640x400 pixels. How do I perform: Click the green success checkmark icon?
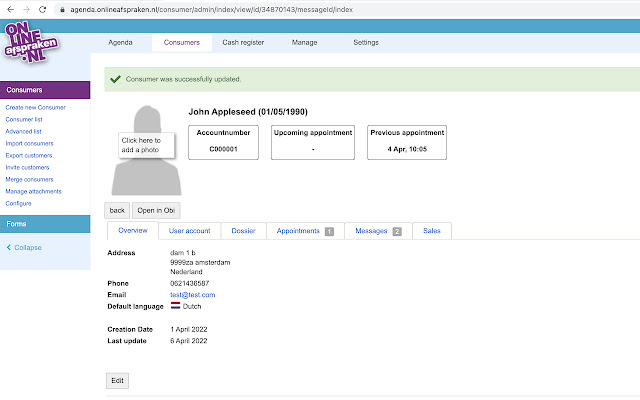[116, 79]
